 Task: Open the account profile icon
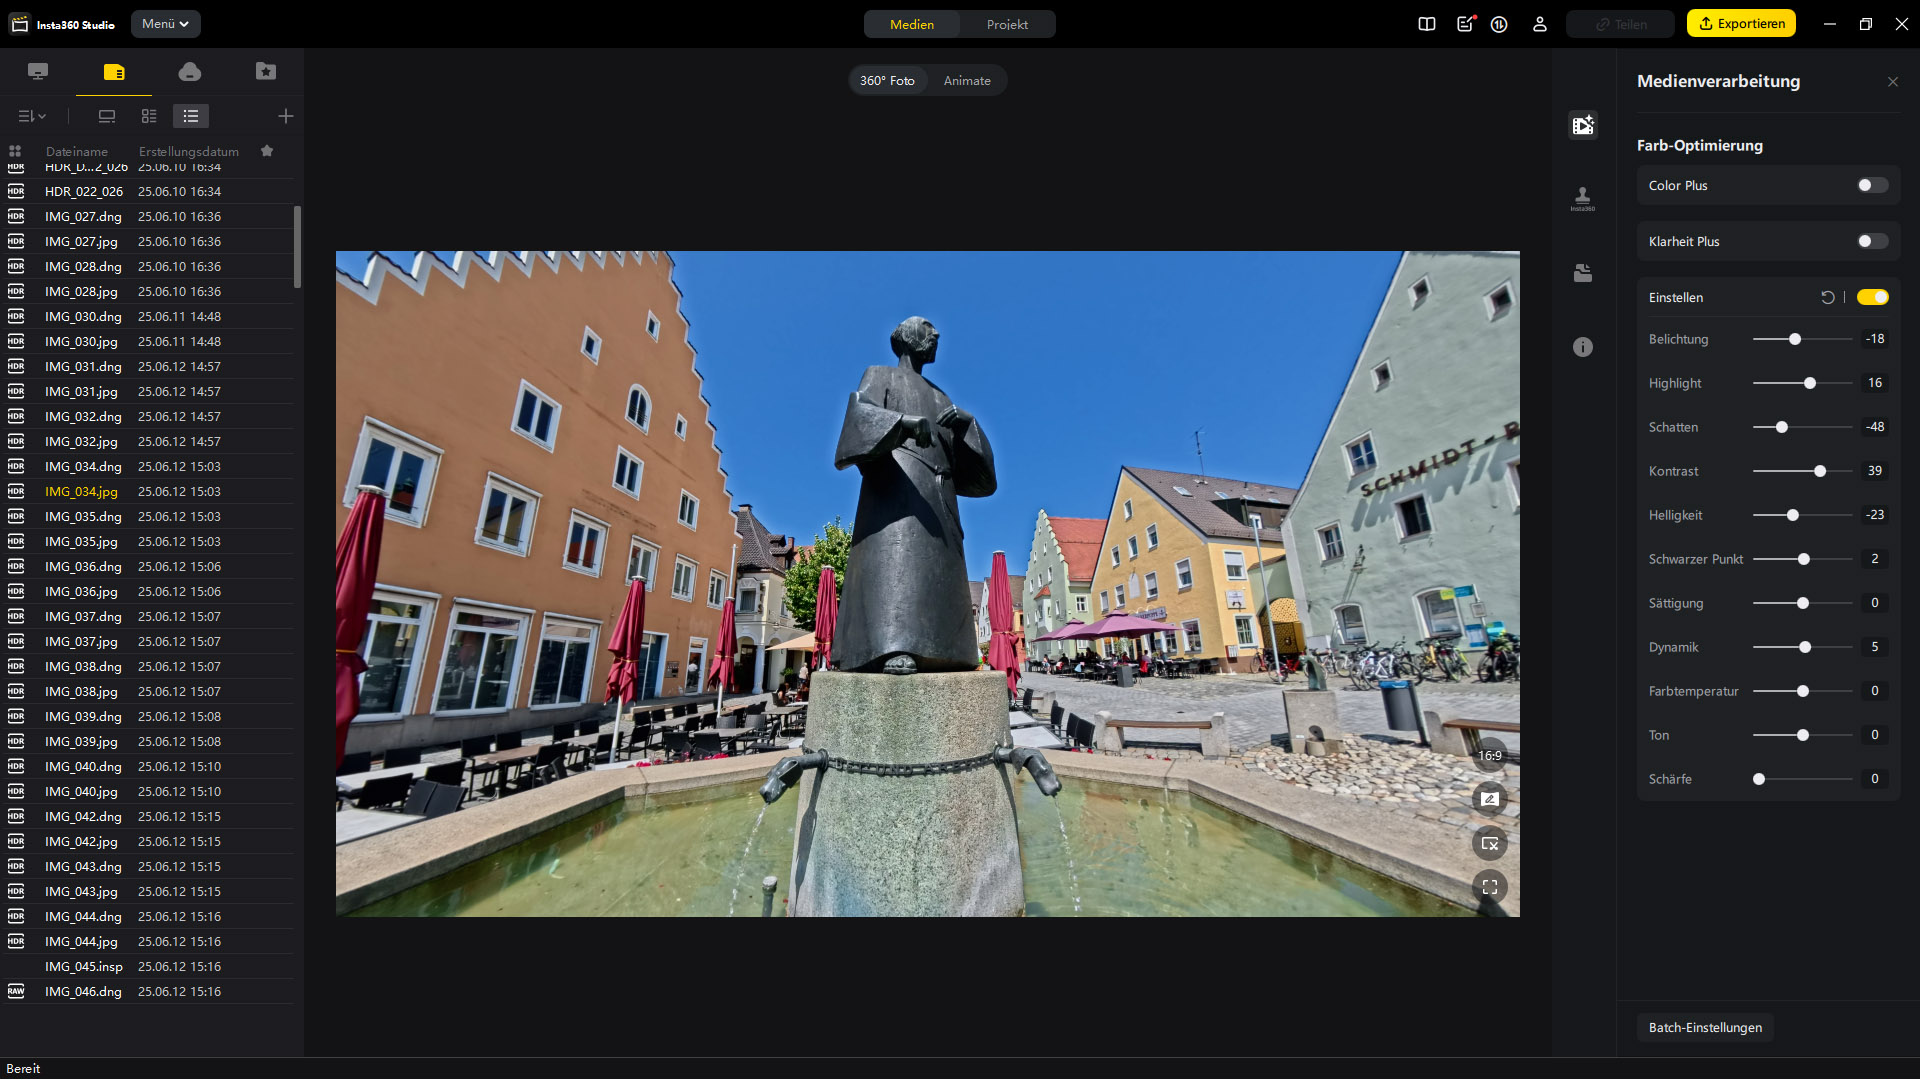(x=1540, y=24)
